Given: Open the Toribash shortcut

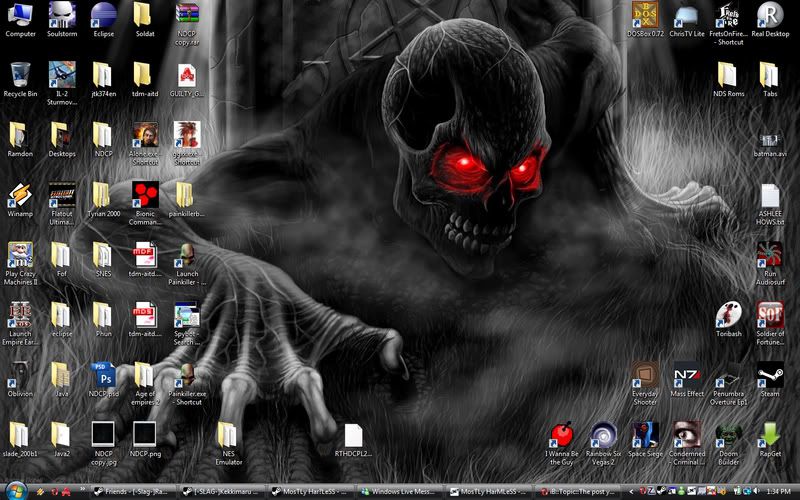Looking at the screenshot, I should pos(729,320).
